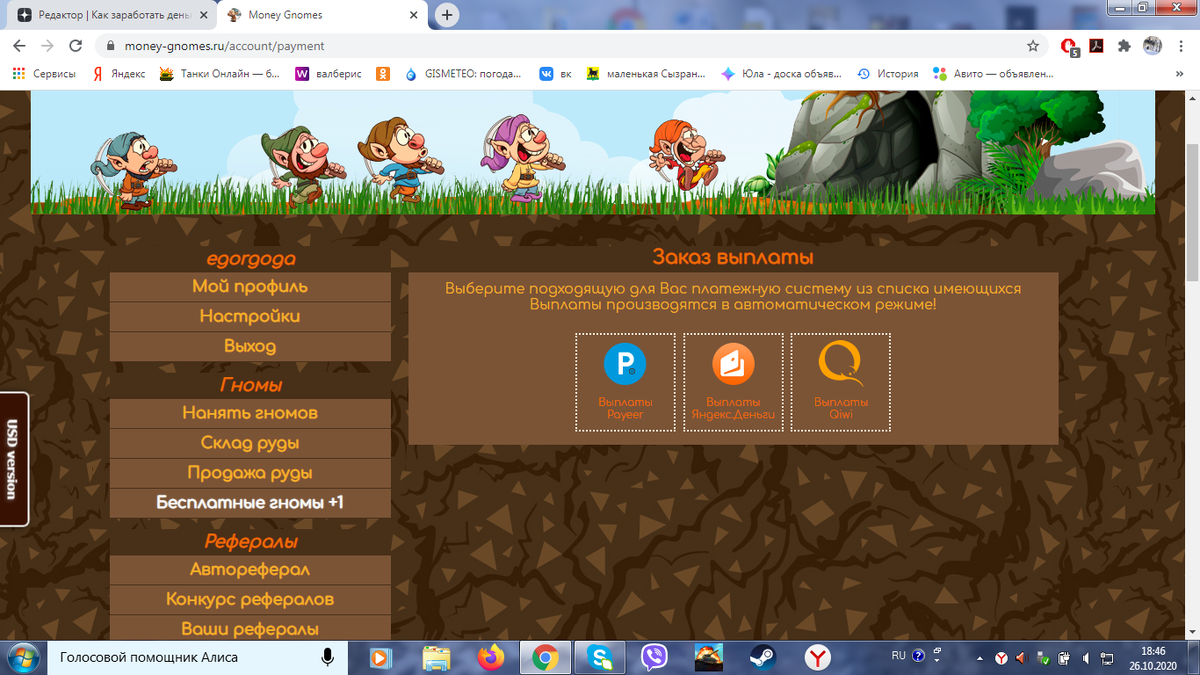The width and height of the screenshot is (1200, 675).
Task: Open Настройки in the sidebar
Action: [x=250, y=317]
